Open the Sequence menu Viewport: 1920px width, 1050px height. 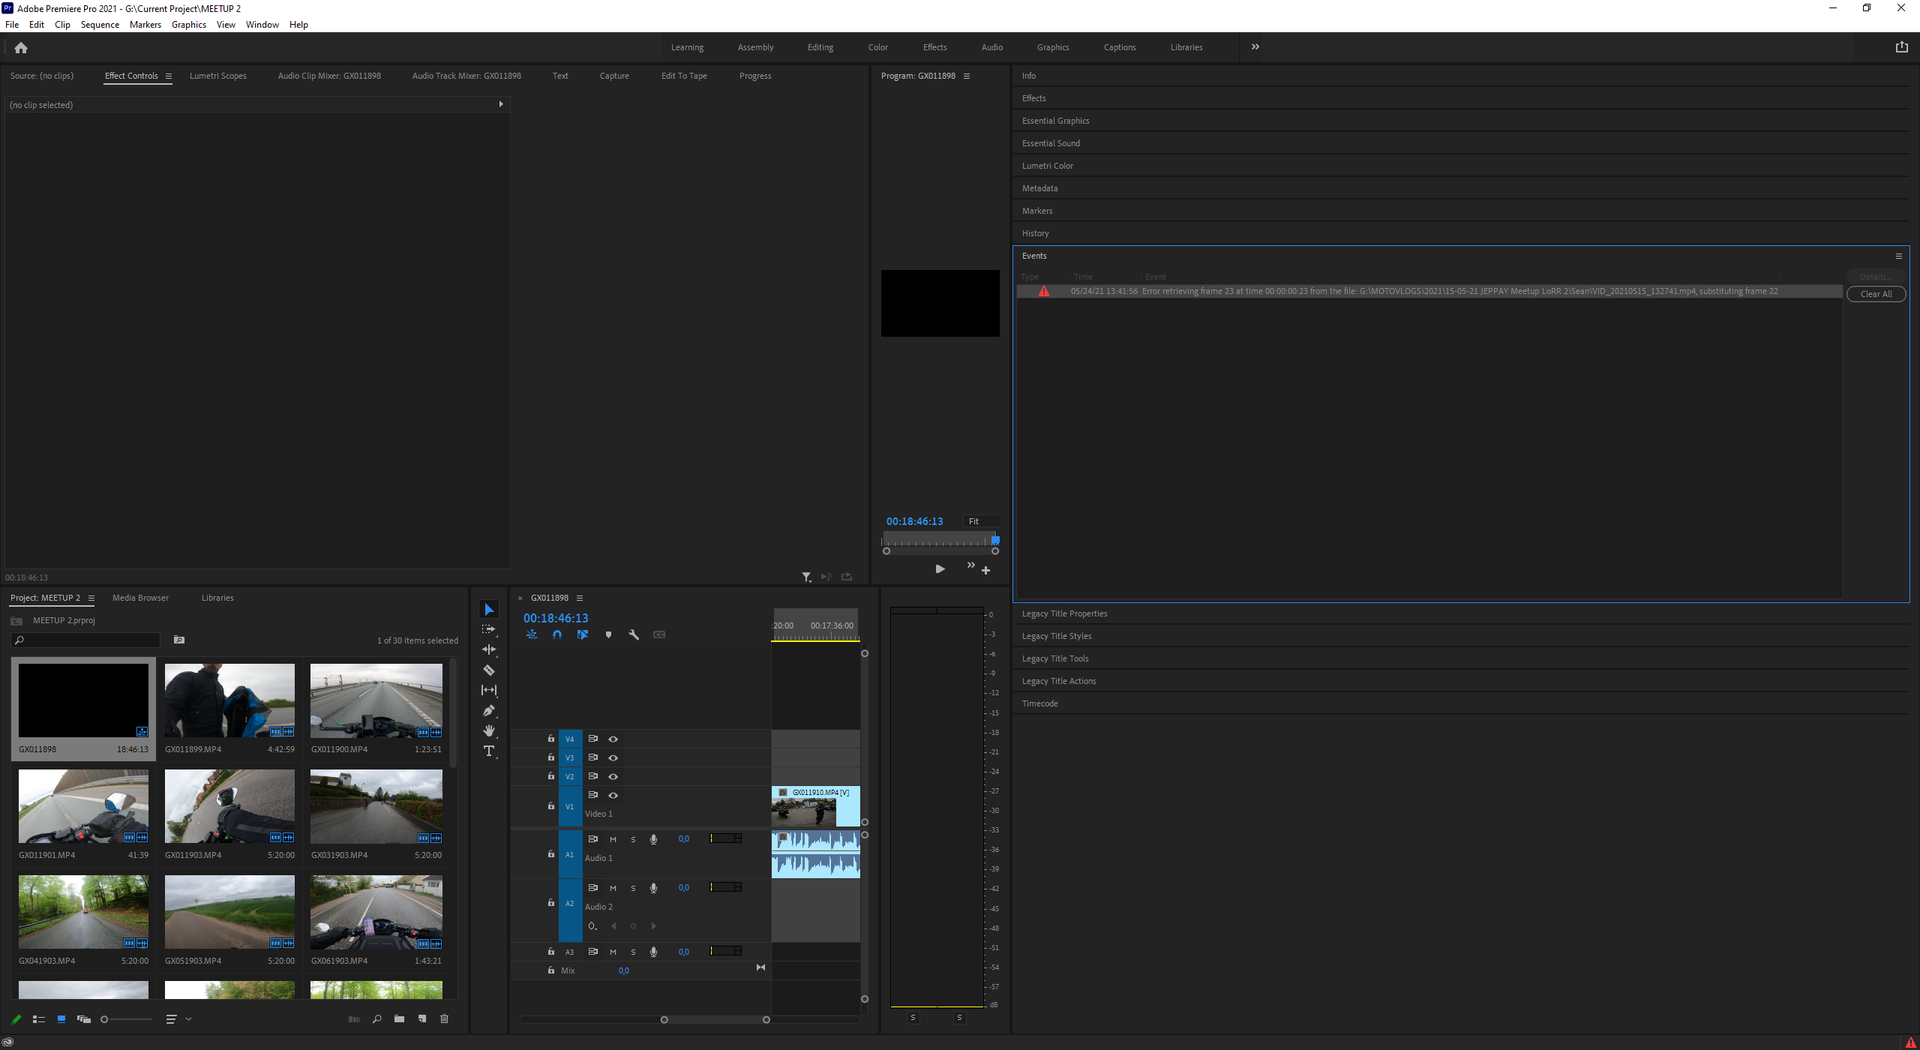pos(99,25)
